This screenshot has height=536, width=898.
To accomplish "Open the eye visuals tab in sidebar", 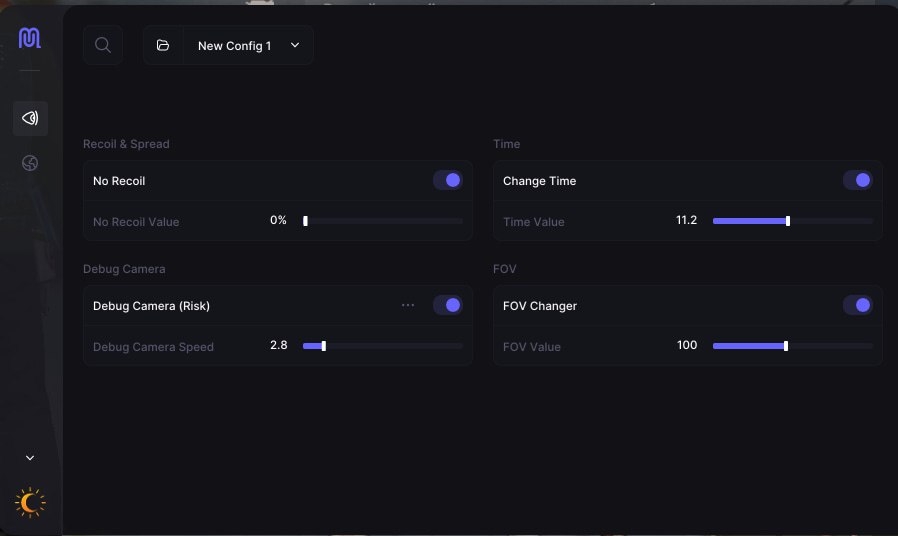I will coord(30,118).
